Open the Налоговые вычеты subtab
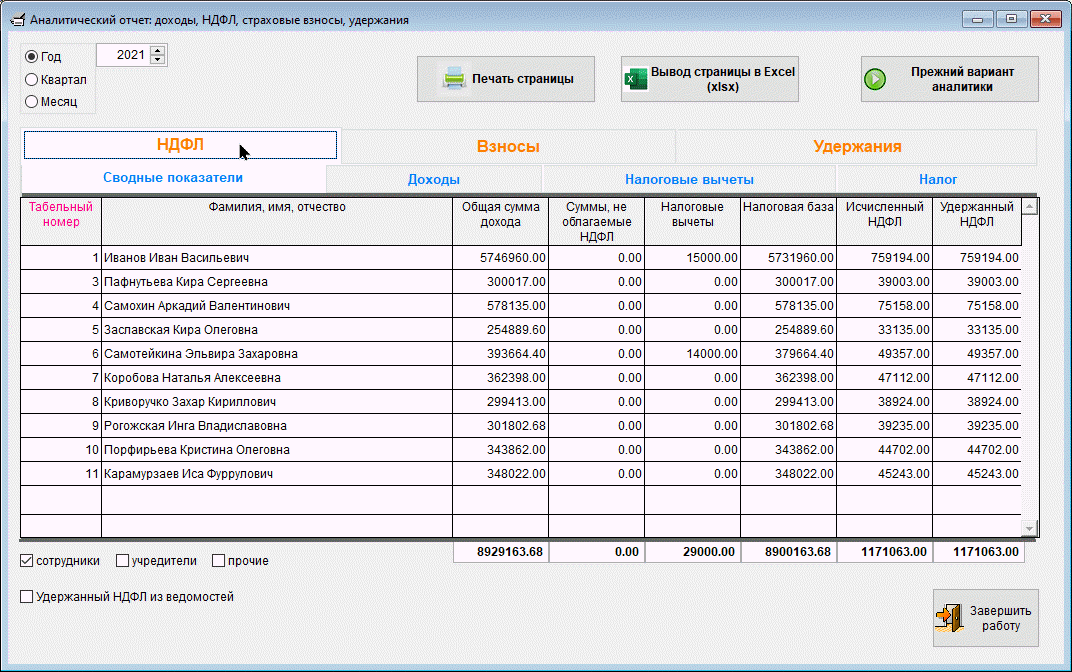This screenshot has width=1072, height=672. [x=689, y=180]
